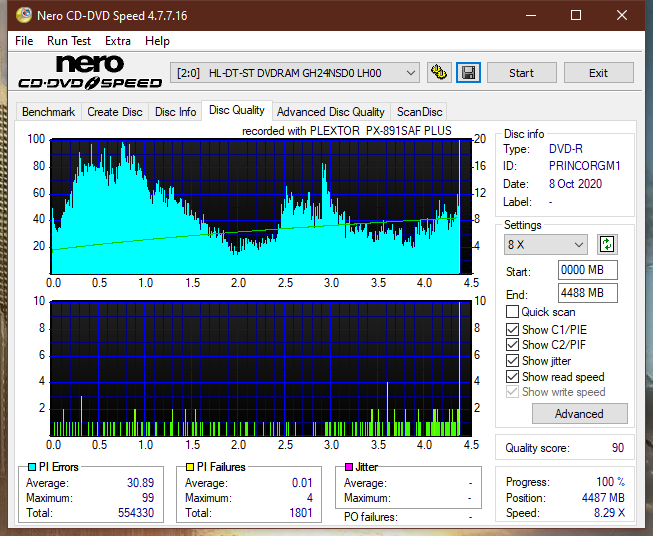
Task: Click the PI Errors graph area
Action: (x=261, y=207)
